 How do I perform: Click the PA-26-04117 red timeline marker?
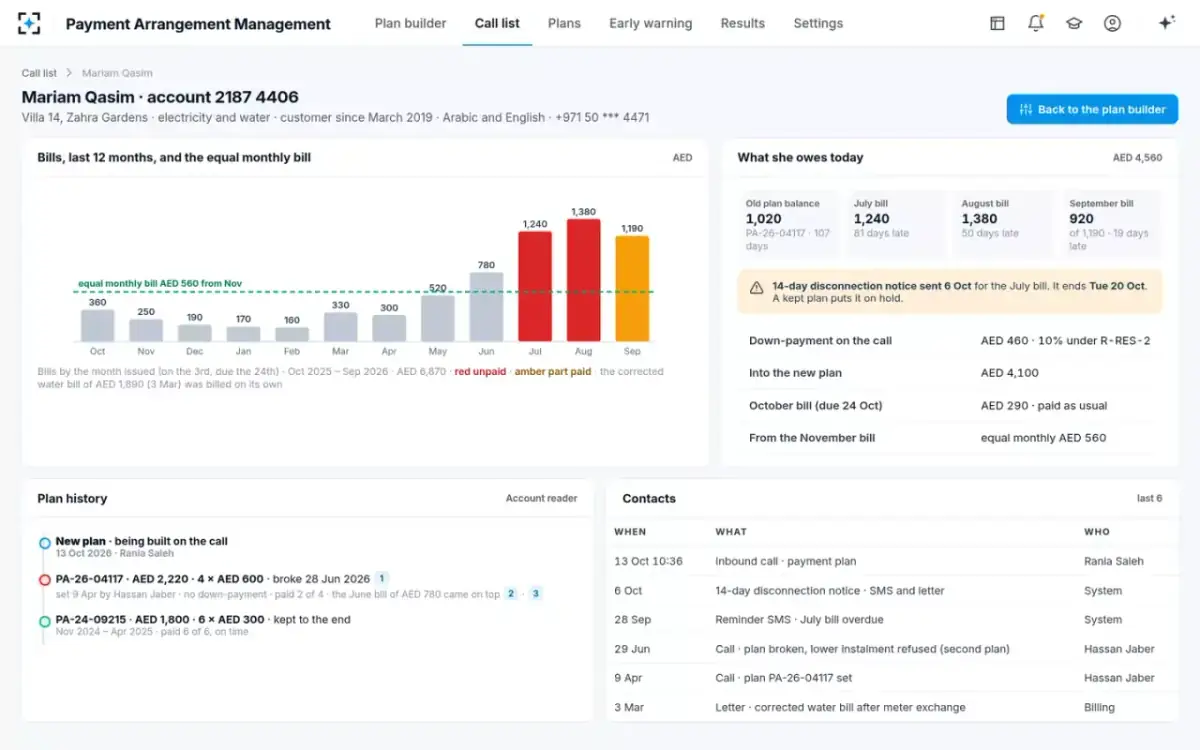pyautogui.click(x=44, y=580)
